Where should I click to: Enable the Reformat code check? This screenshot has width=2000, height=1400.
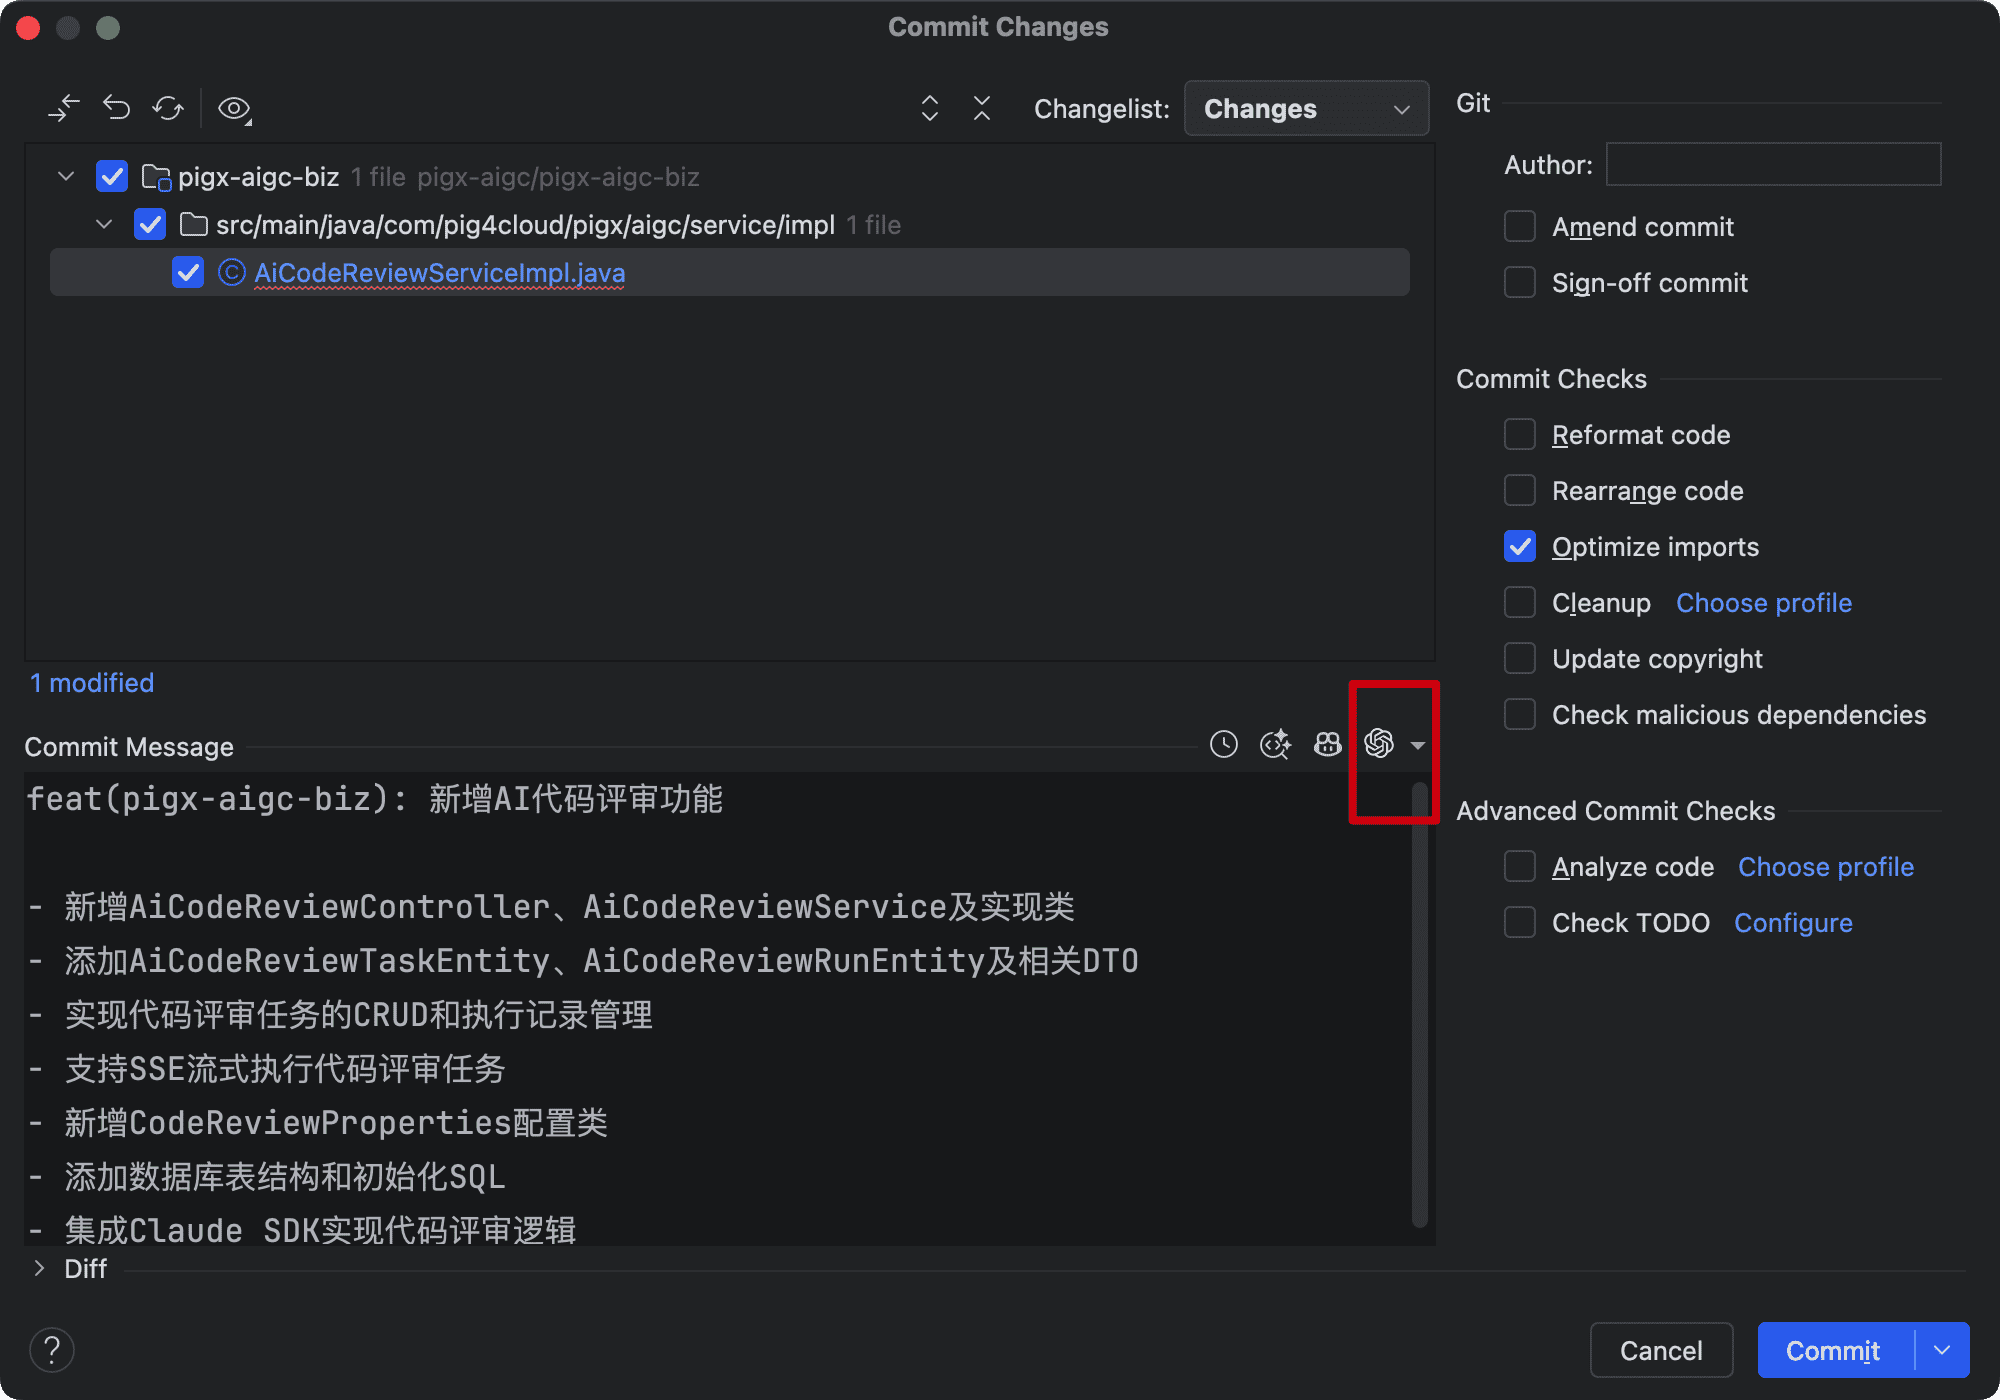[1519, 434]
